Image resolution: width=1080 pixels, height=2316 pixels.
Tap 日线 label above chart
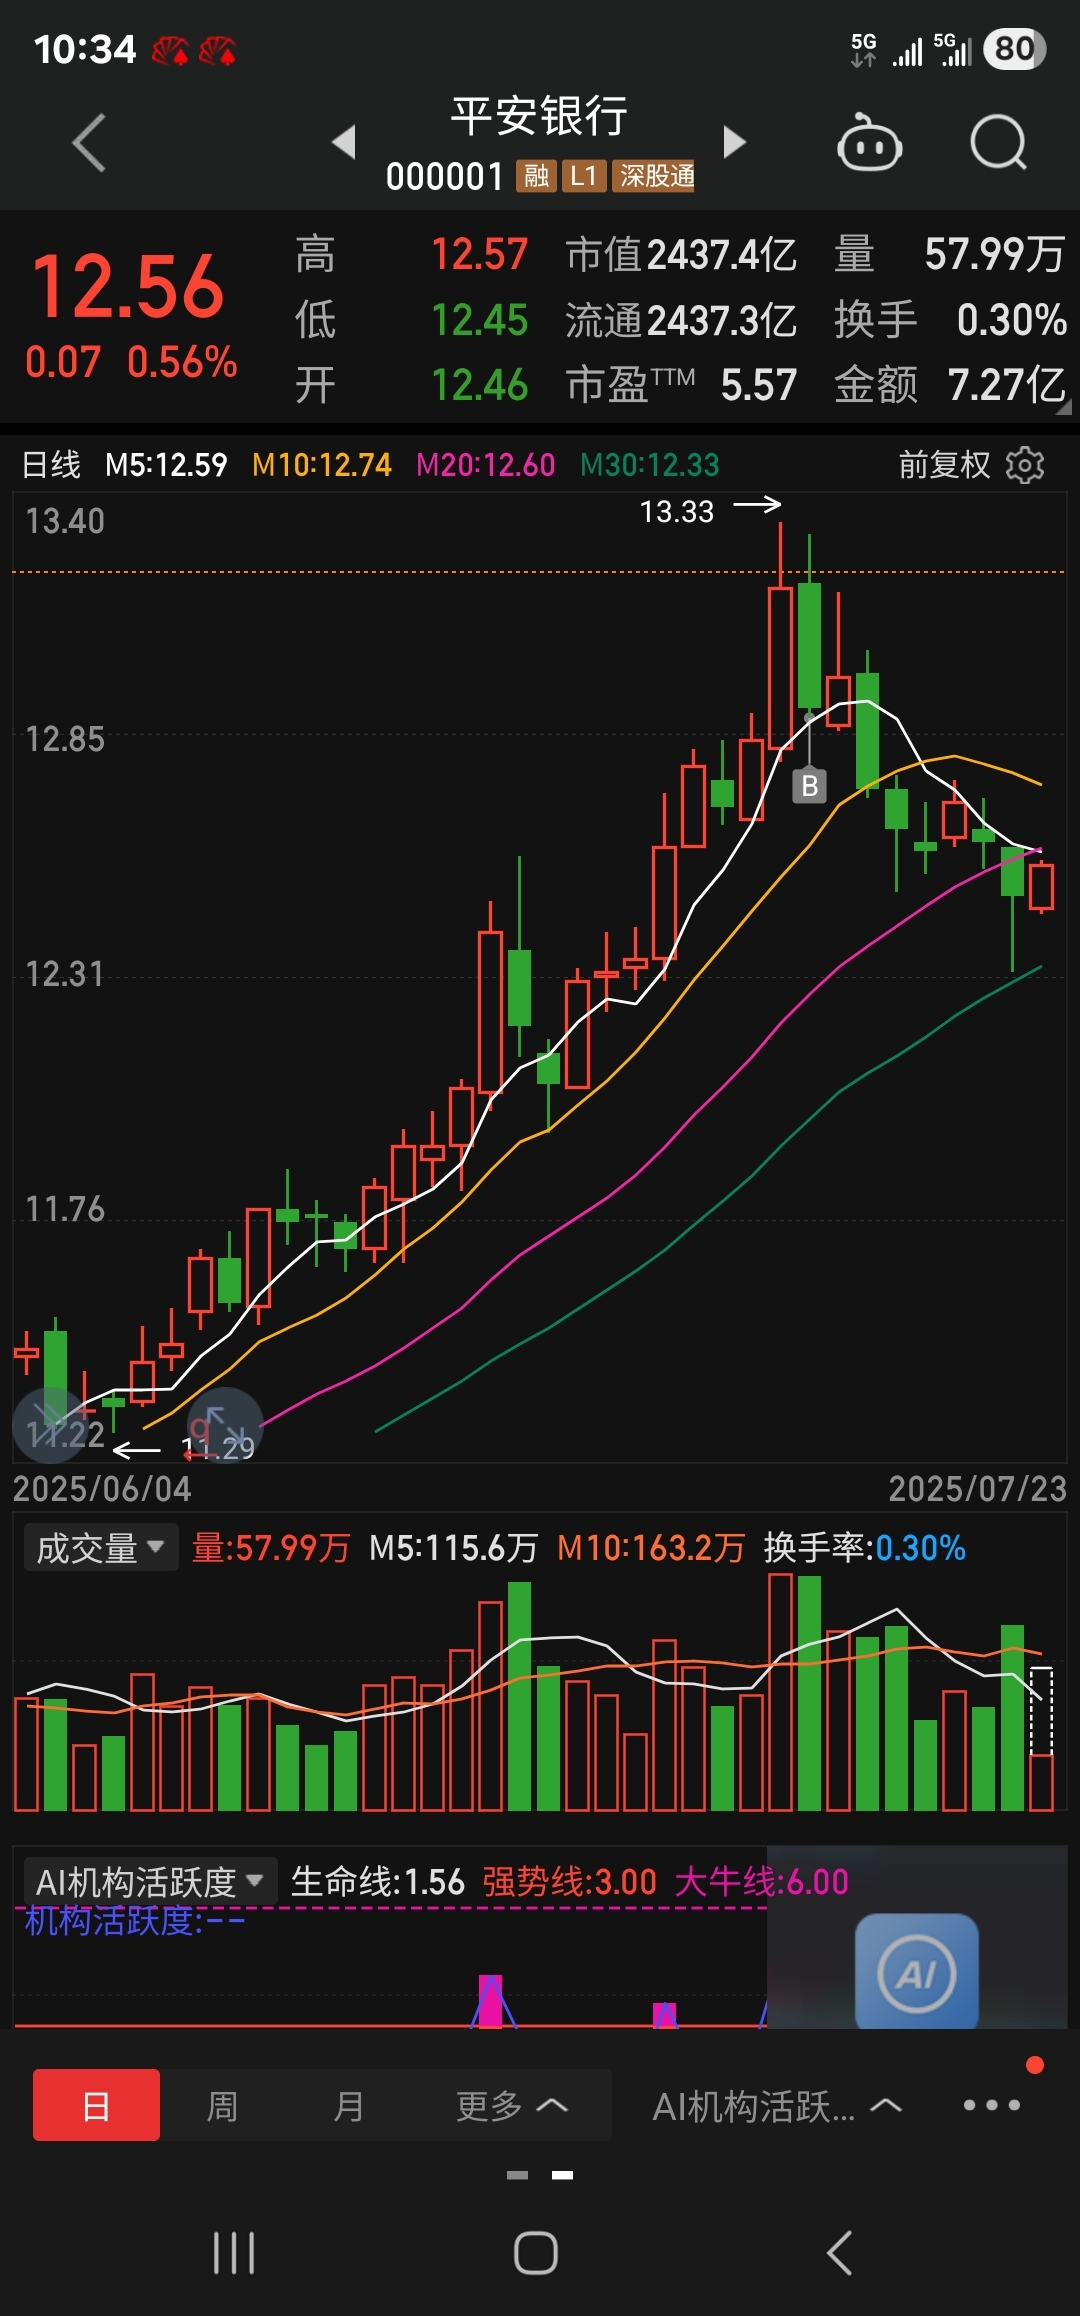coord(51,465)
